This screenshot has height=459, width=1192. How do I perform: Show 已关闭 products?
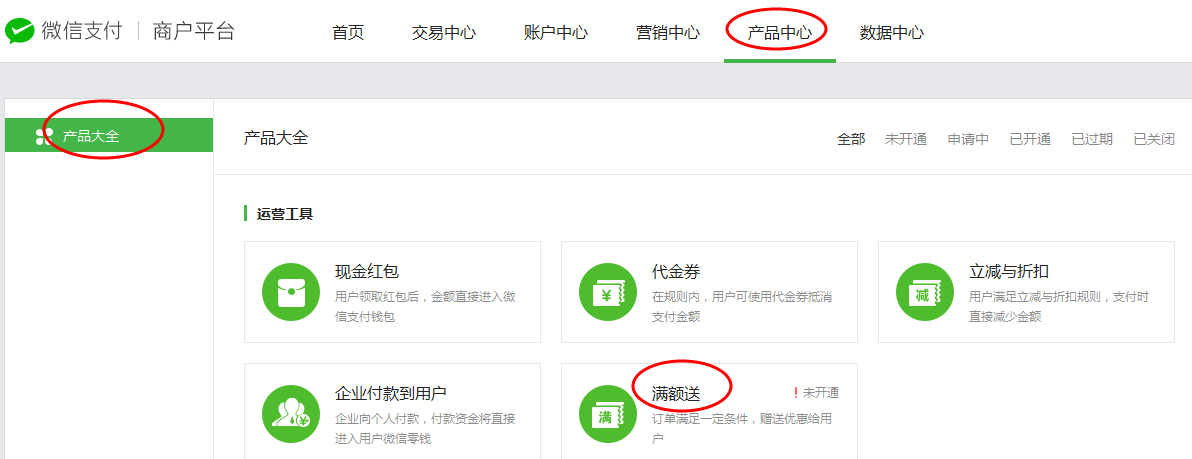(x=1154, y=139)
